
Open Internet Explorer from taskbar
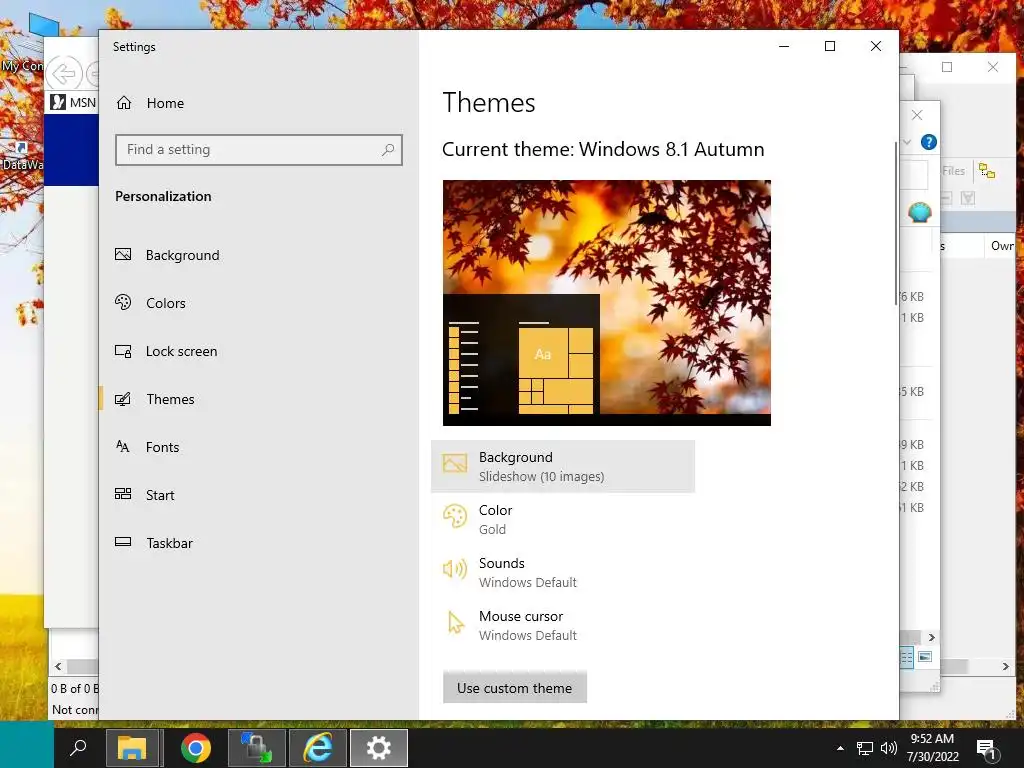[317, 748]
